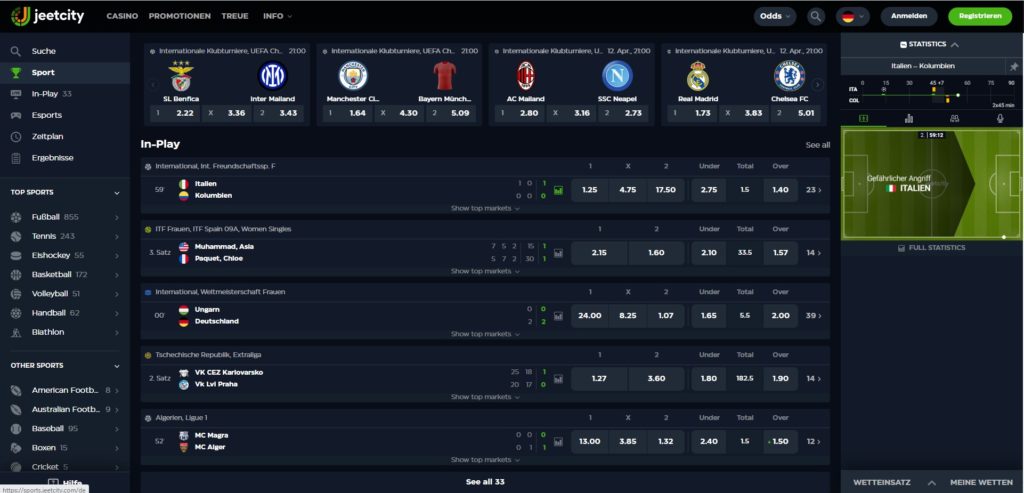The image size is (1024, 493).
Task: Open Eishockey icon in sidebar
Action: (x=16, y=255)
